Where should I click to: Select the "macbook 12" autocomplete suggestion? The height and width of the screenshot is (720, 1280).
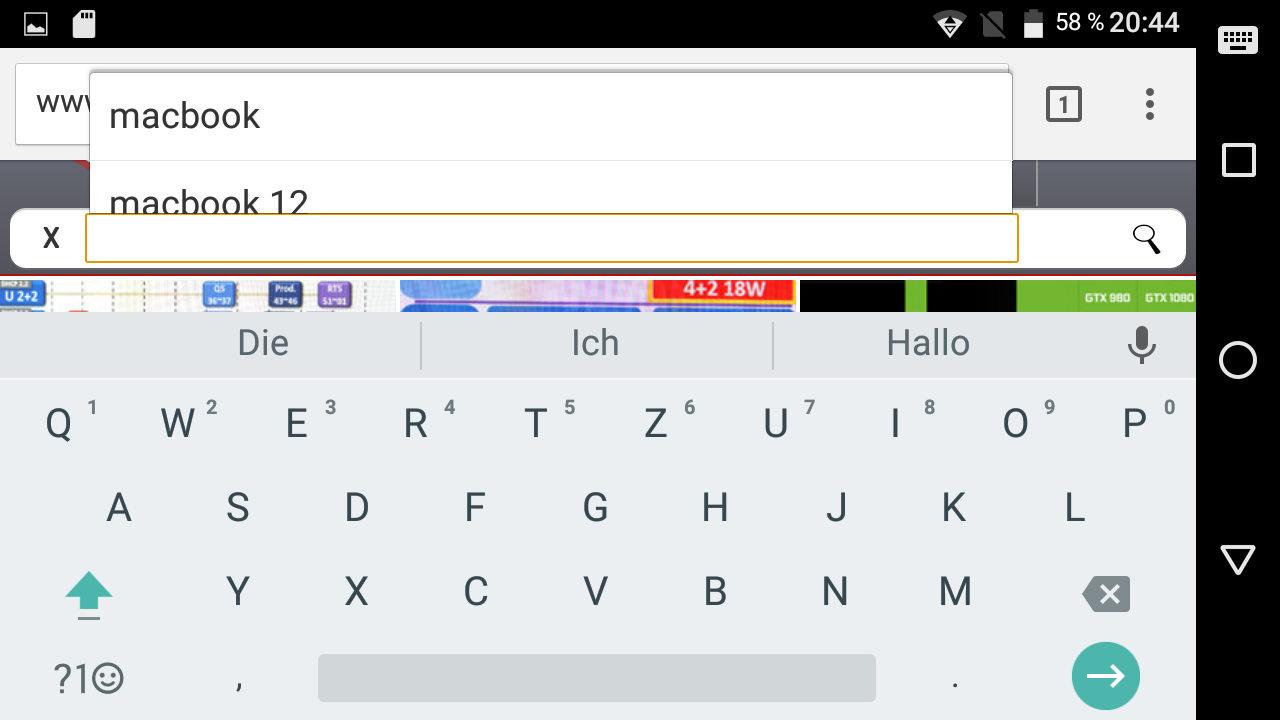tap(551, 188)
